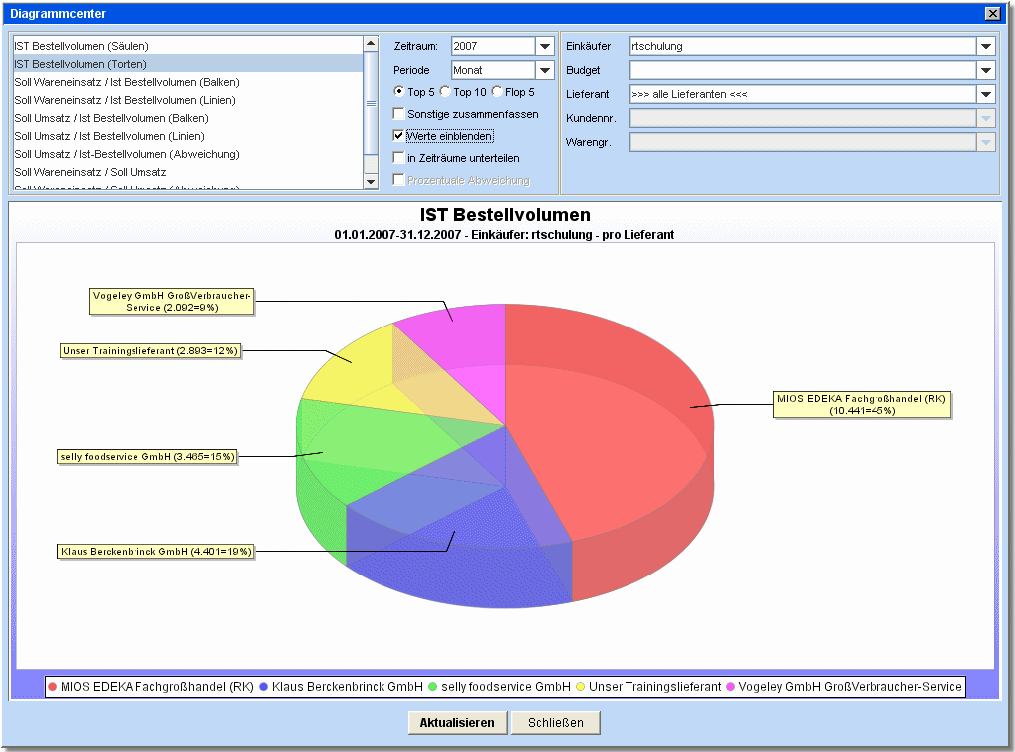Open the Zeitraum year dropdown
Screen dimensions: 1015x752
(x=544, y=47)
